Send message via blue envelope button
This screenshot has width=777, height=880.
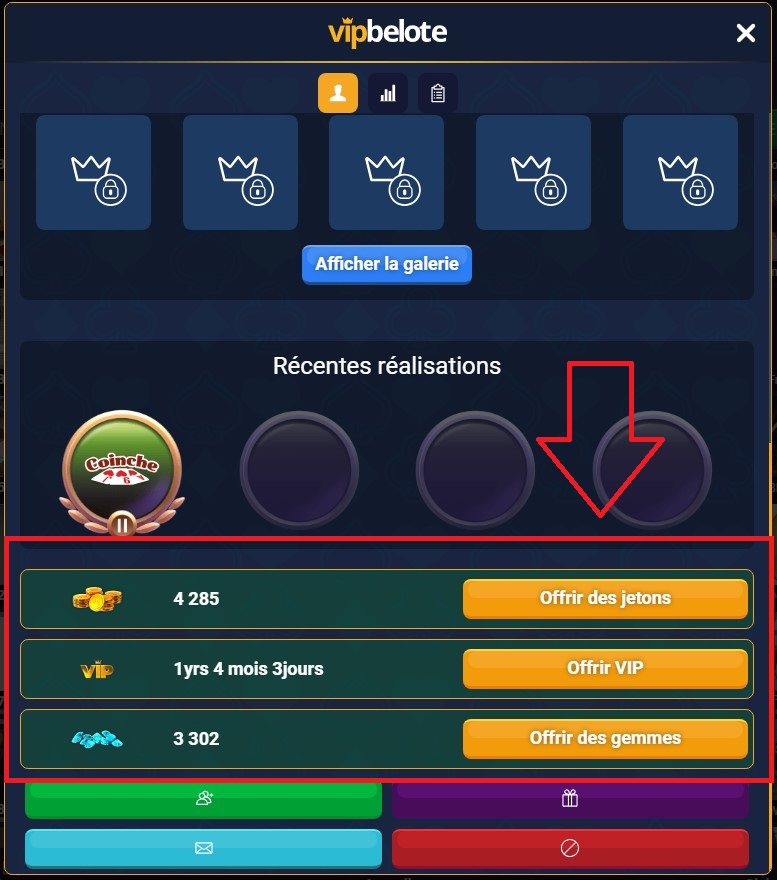click(203, 848)
